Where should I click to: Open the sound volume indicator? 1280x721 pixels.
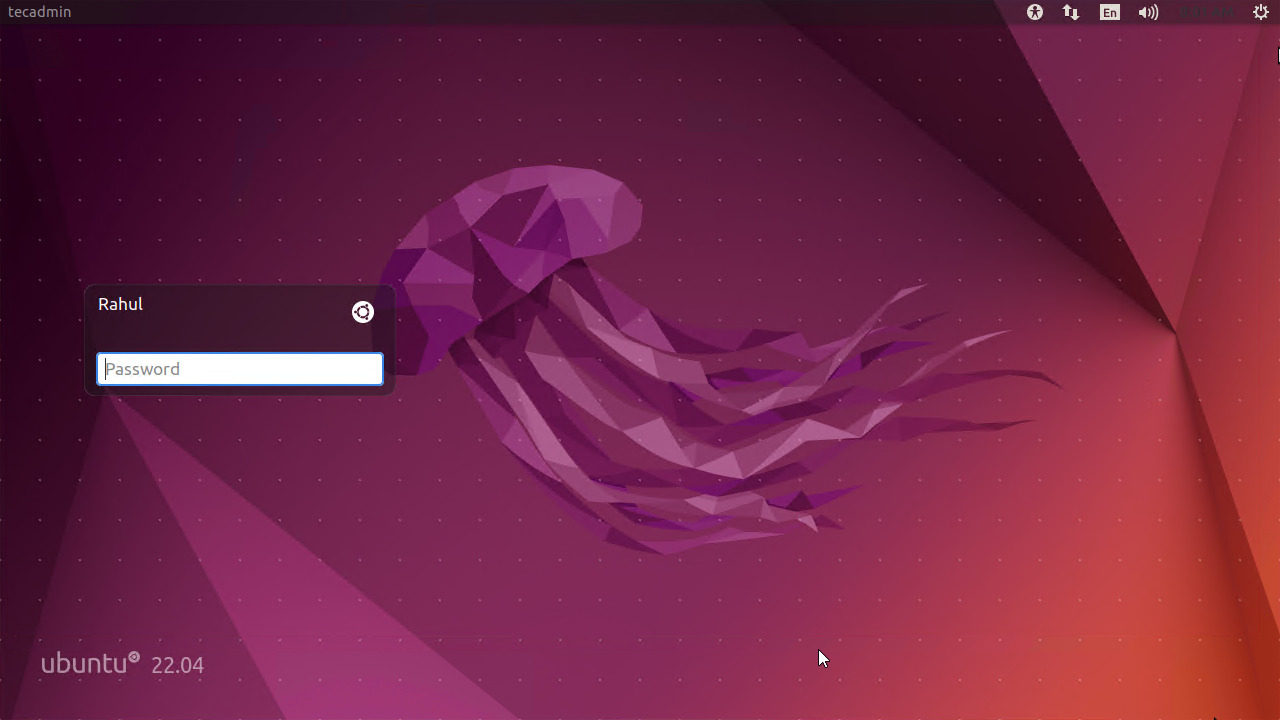pyautogui.click(x=1148, y=12)
